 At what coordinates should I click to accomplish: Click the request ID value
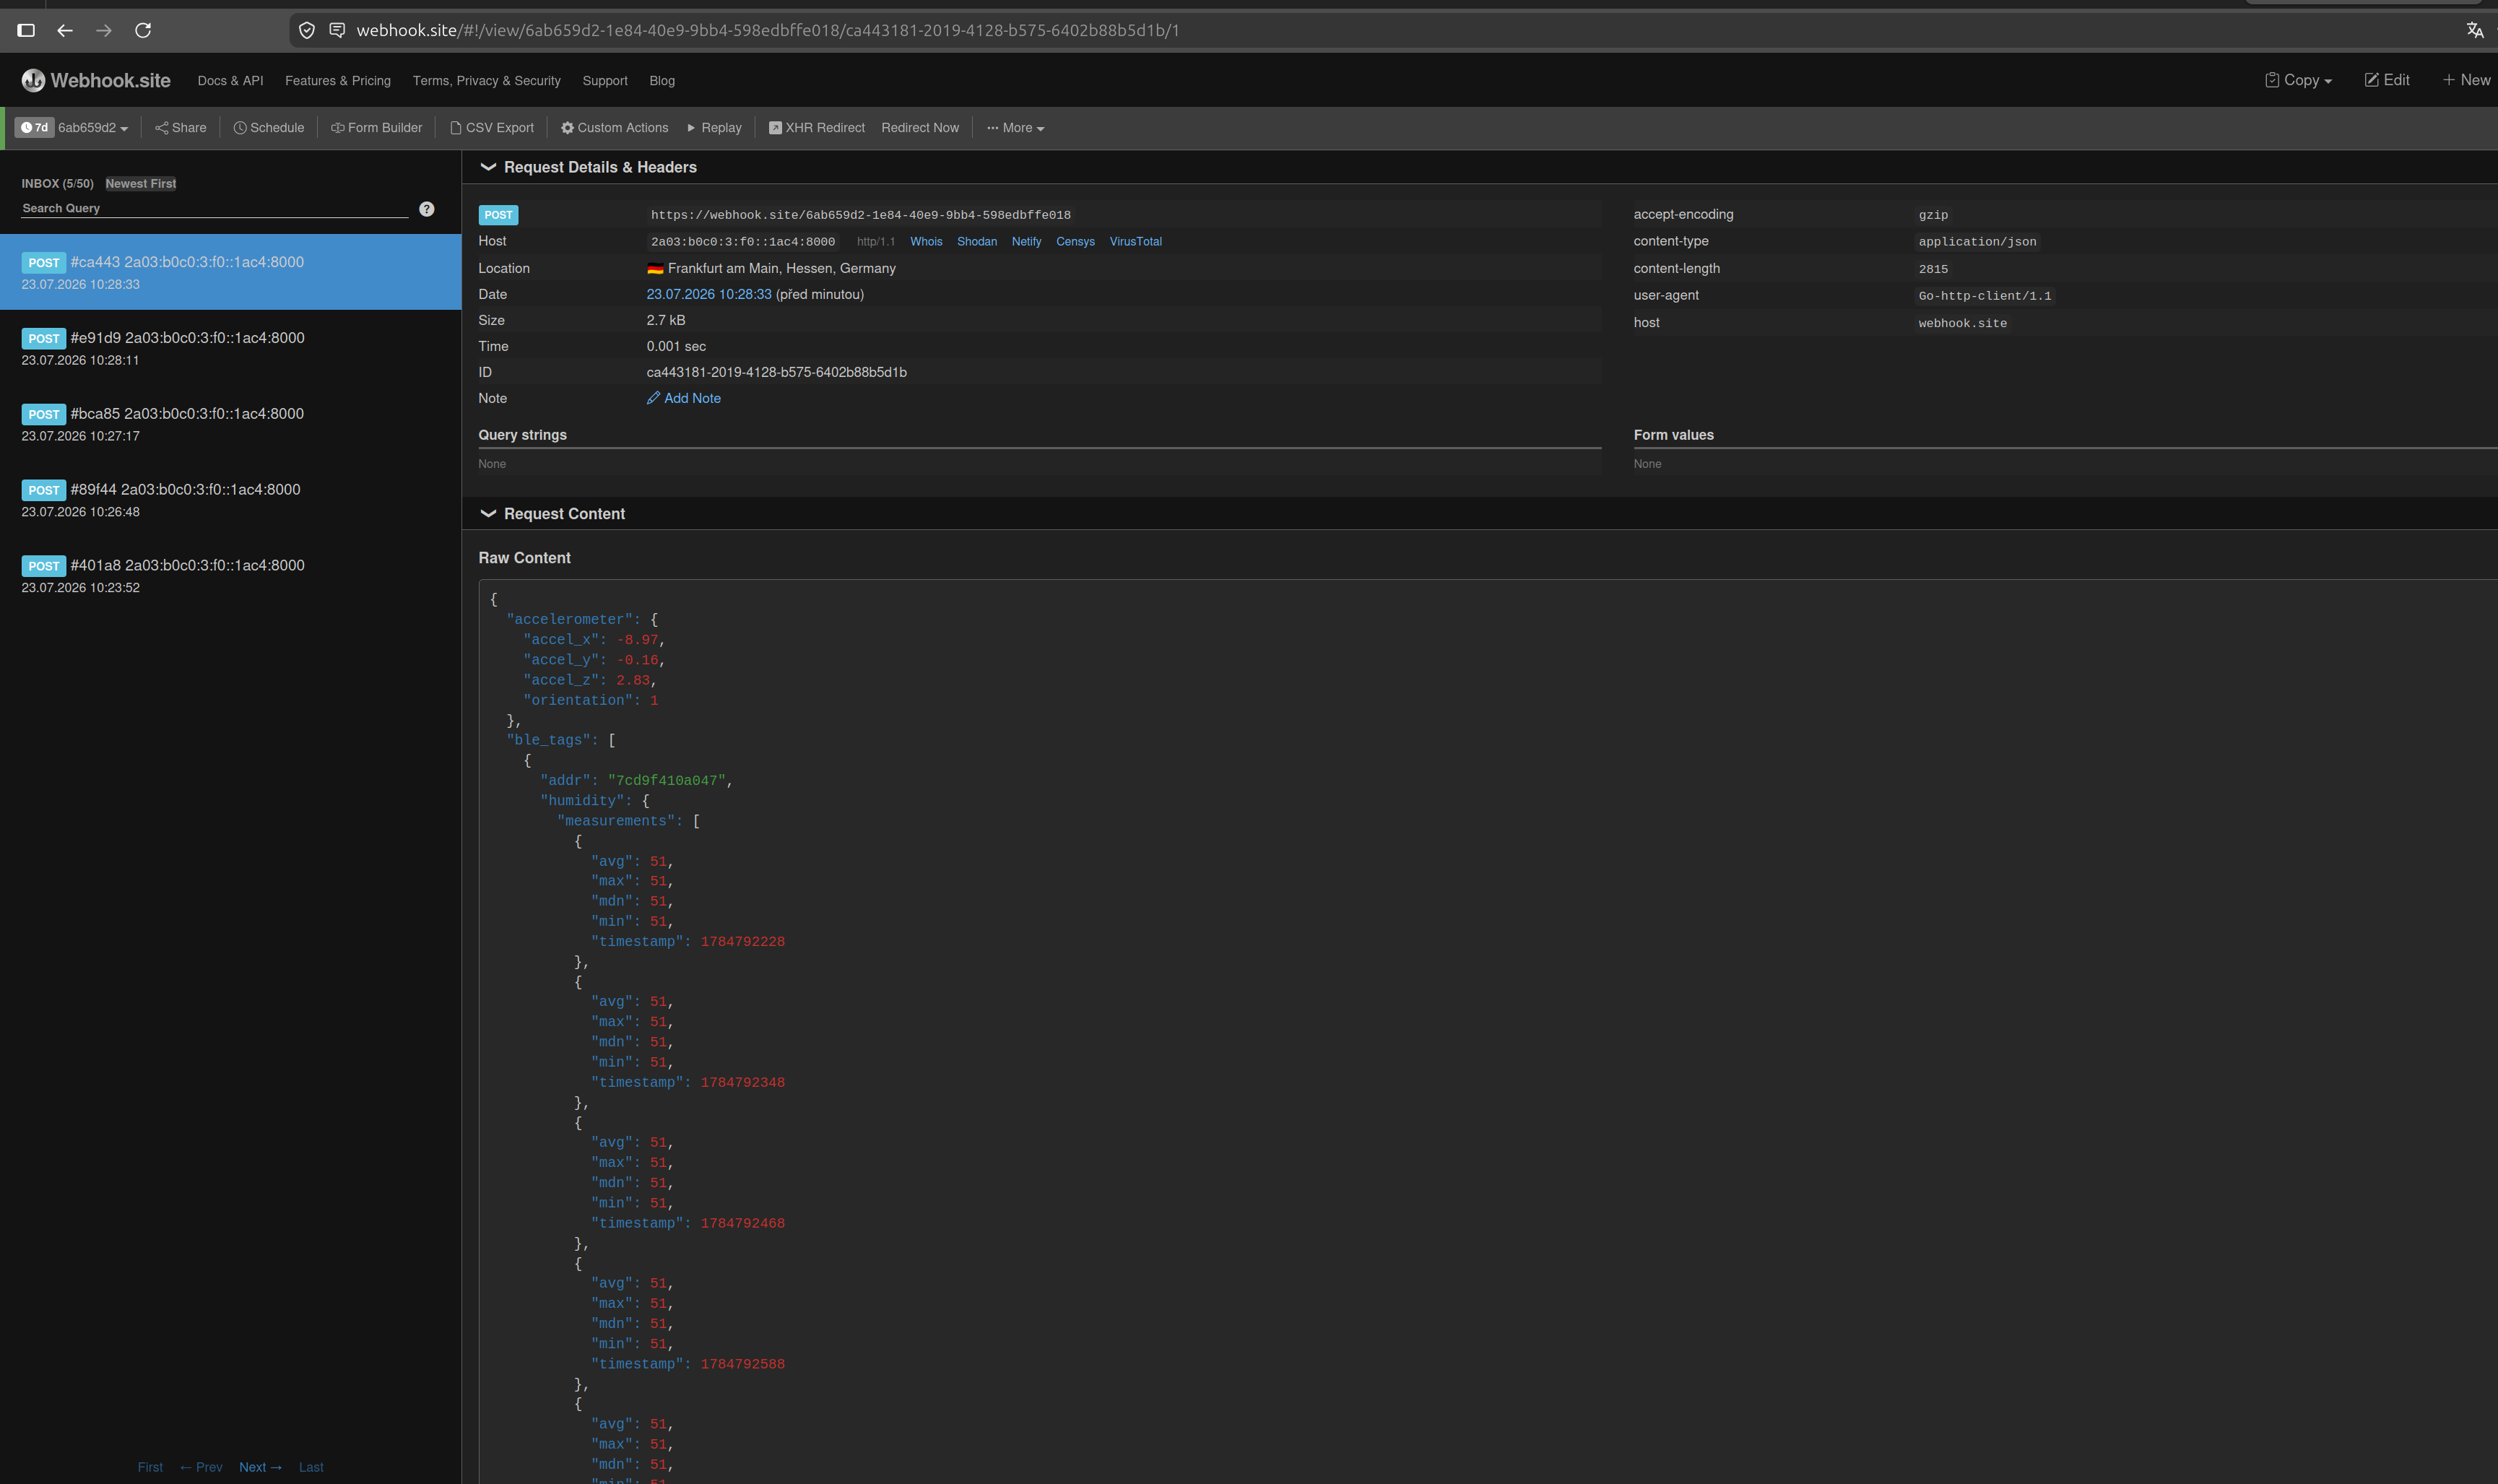777,372
